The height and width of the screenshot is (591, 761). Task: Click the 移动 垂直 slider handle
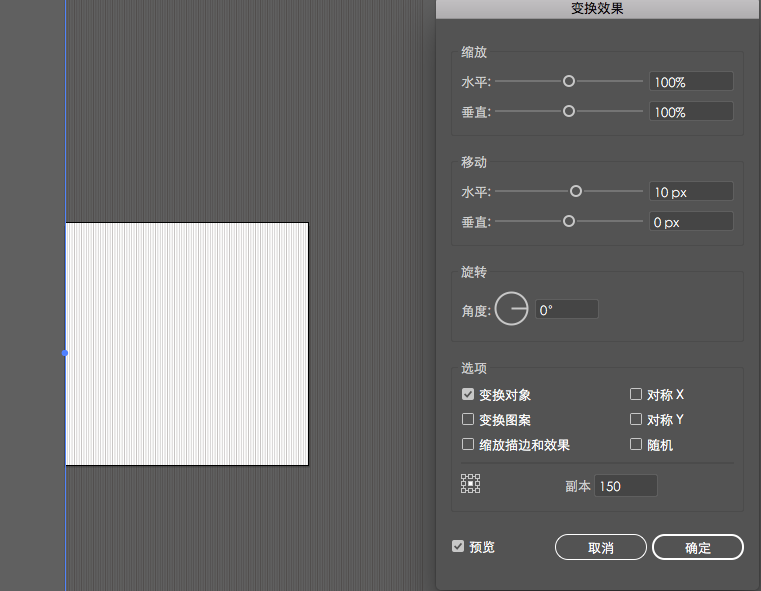tap(569, 221)
